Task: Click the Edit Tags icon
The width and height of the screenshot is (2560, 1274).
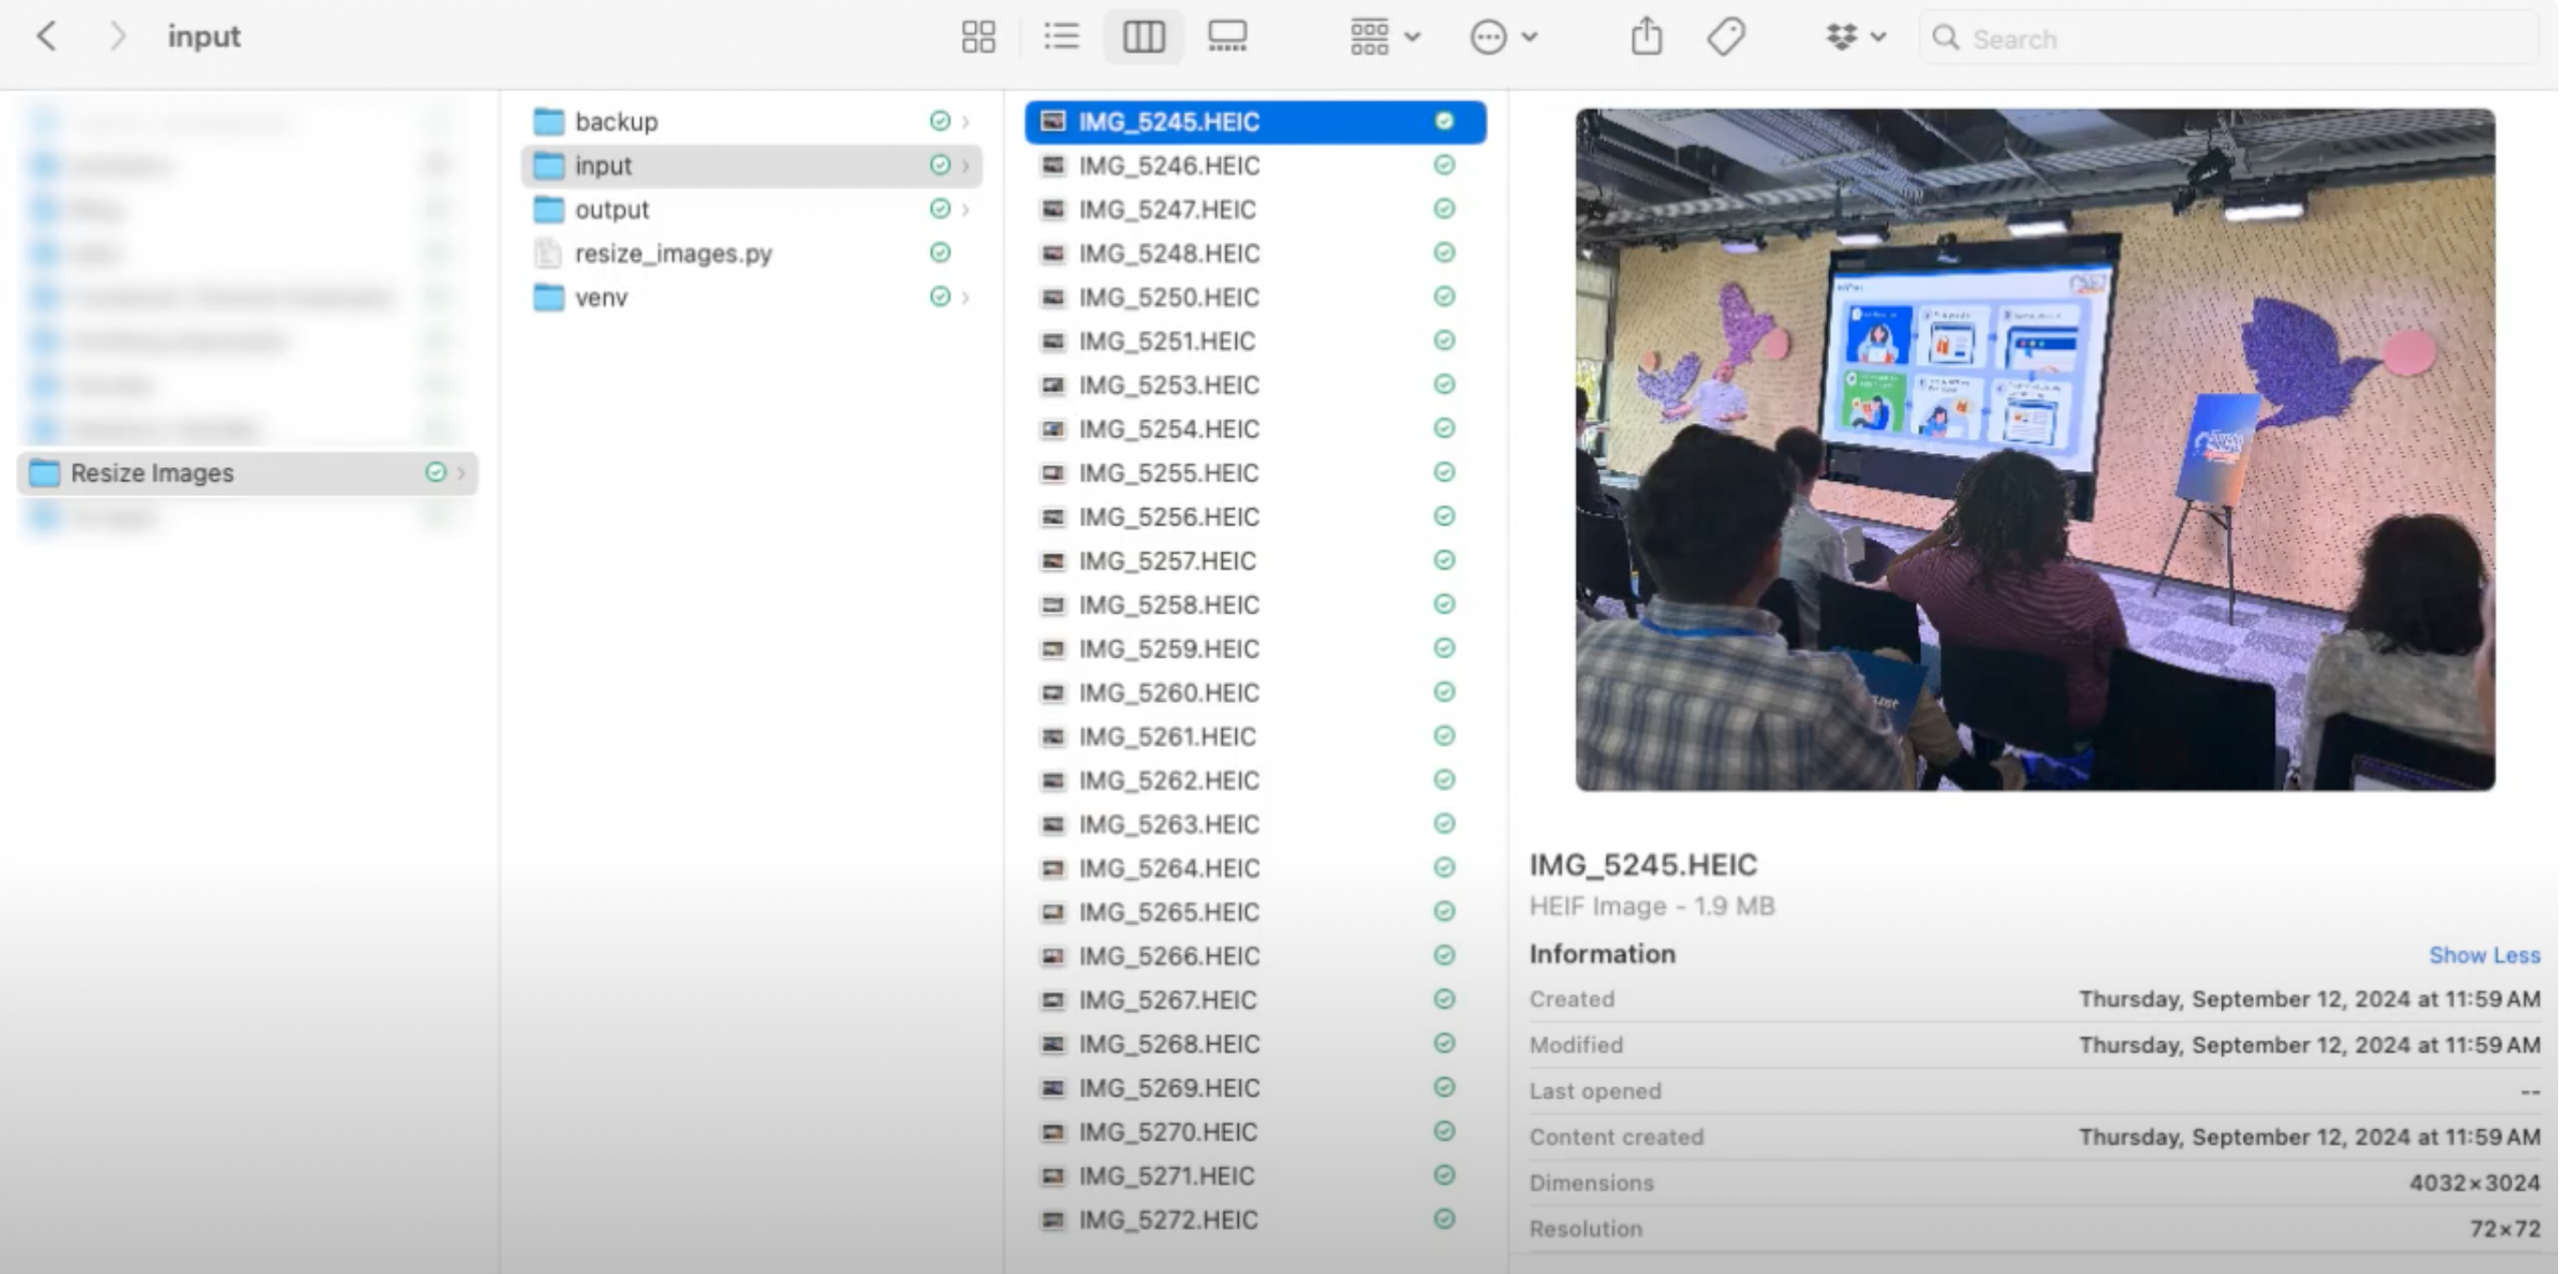Action: tap(1726, 37)
